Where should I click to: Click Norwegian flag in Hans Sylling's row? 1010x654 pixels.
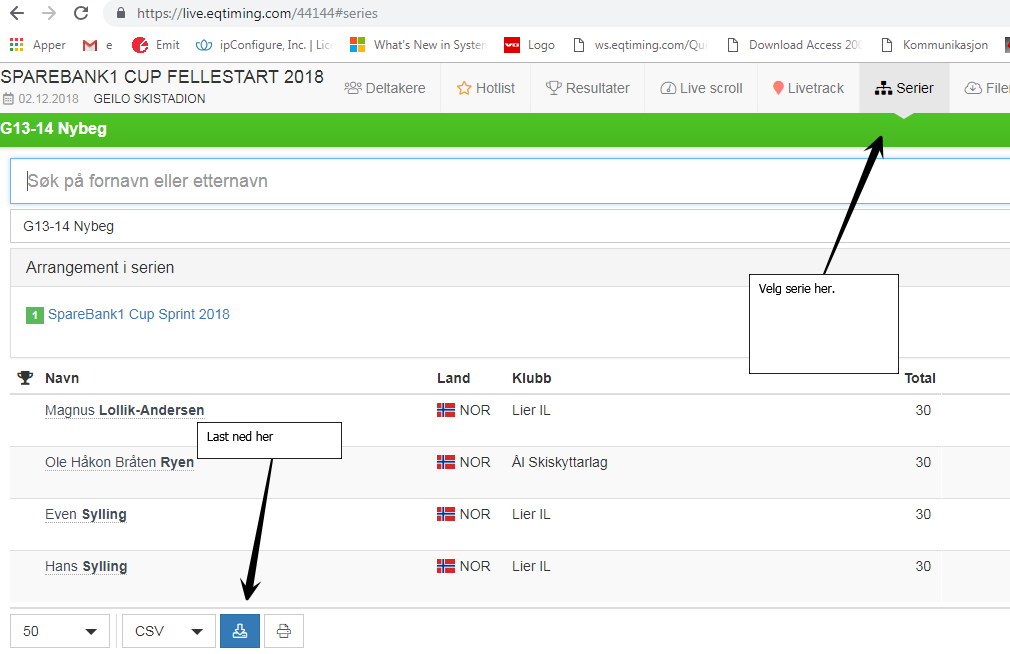point(446,566)
